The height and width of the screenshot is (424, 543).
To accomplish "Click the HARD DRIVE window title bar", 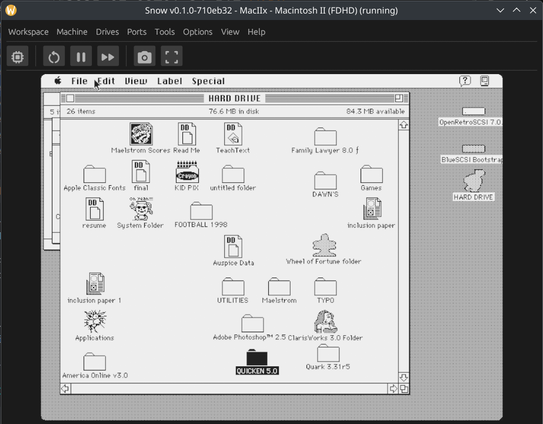I will [234, 98].
